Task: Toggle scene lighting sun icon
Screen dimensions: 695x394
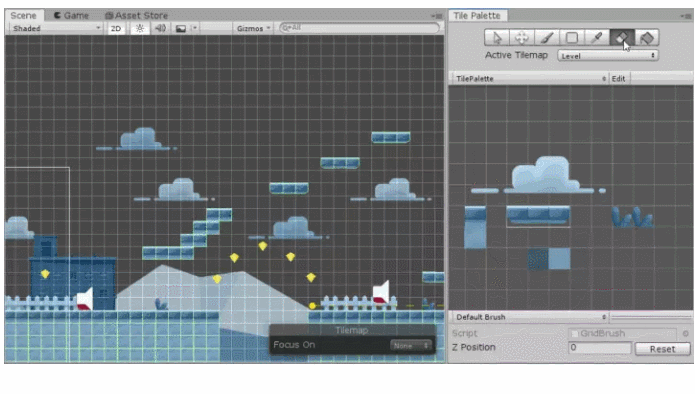Action: pos(140,28)
